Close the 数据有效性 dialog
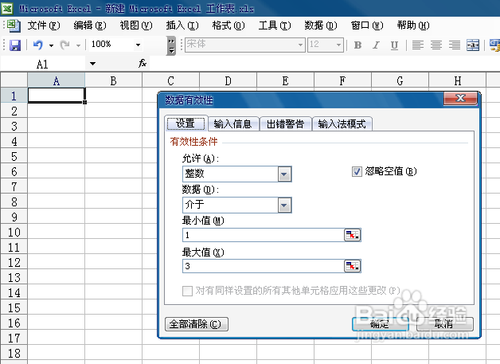 [460, 98]
